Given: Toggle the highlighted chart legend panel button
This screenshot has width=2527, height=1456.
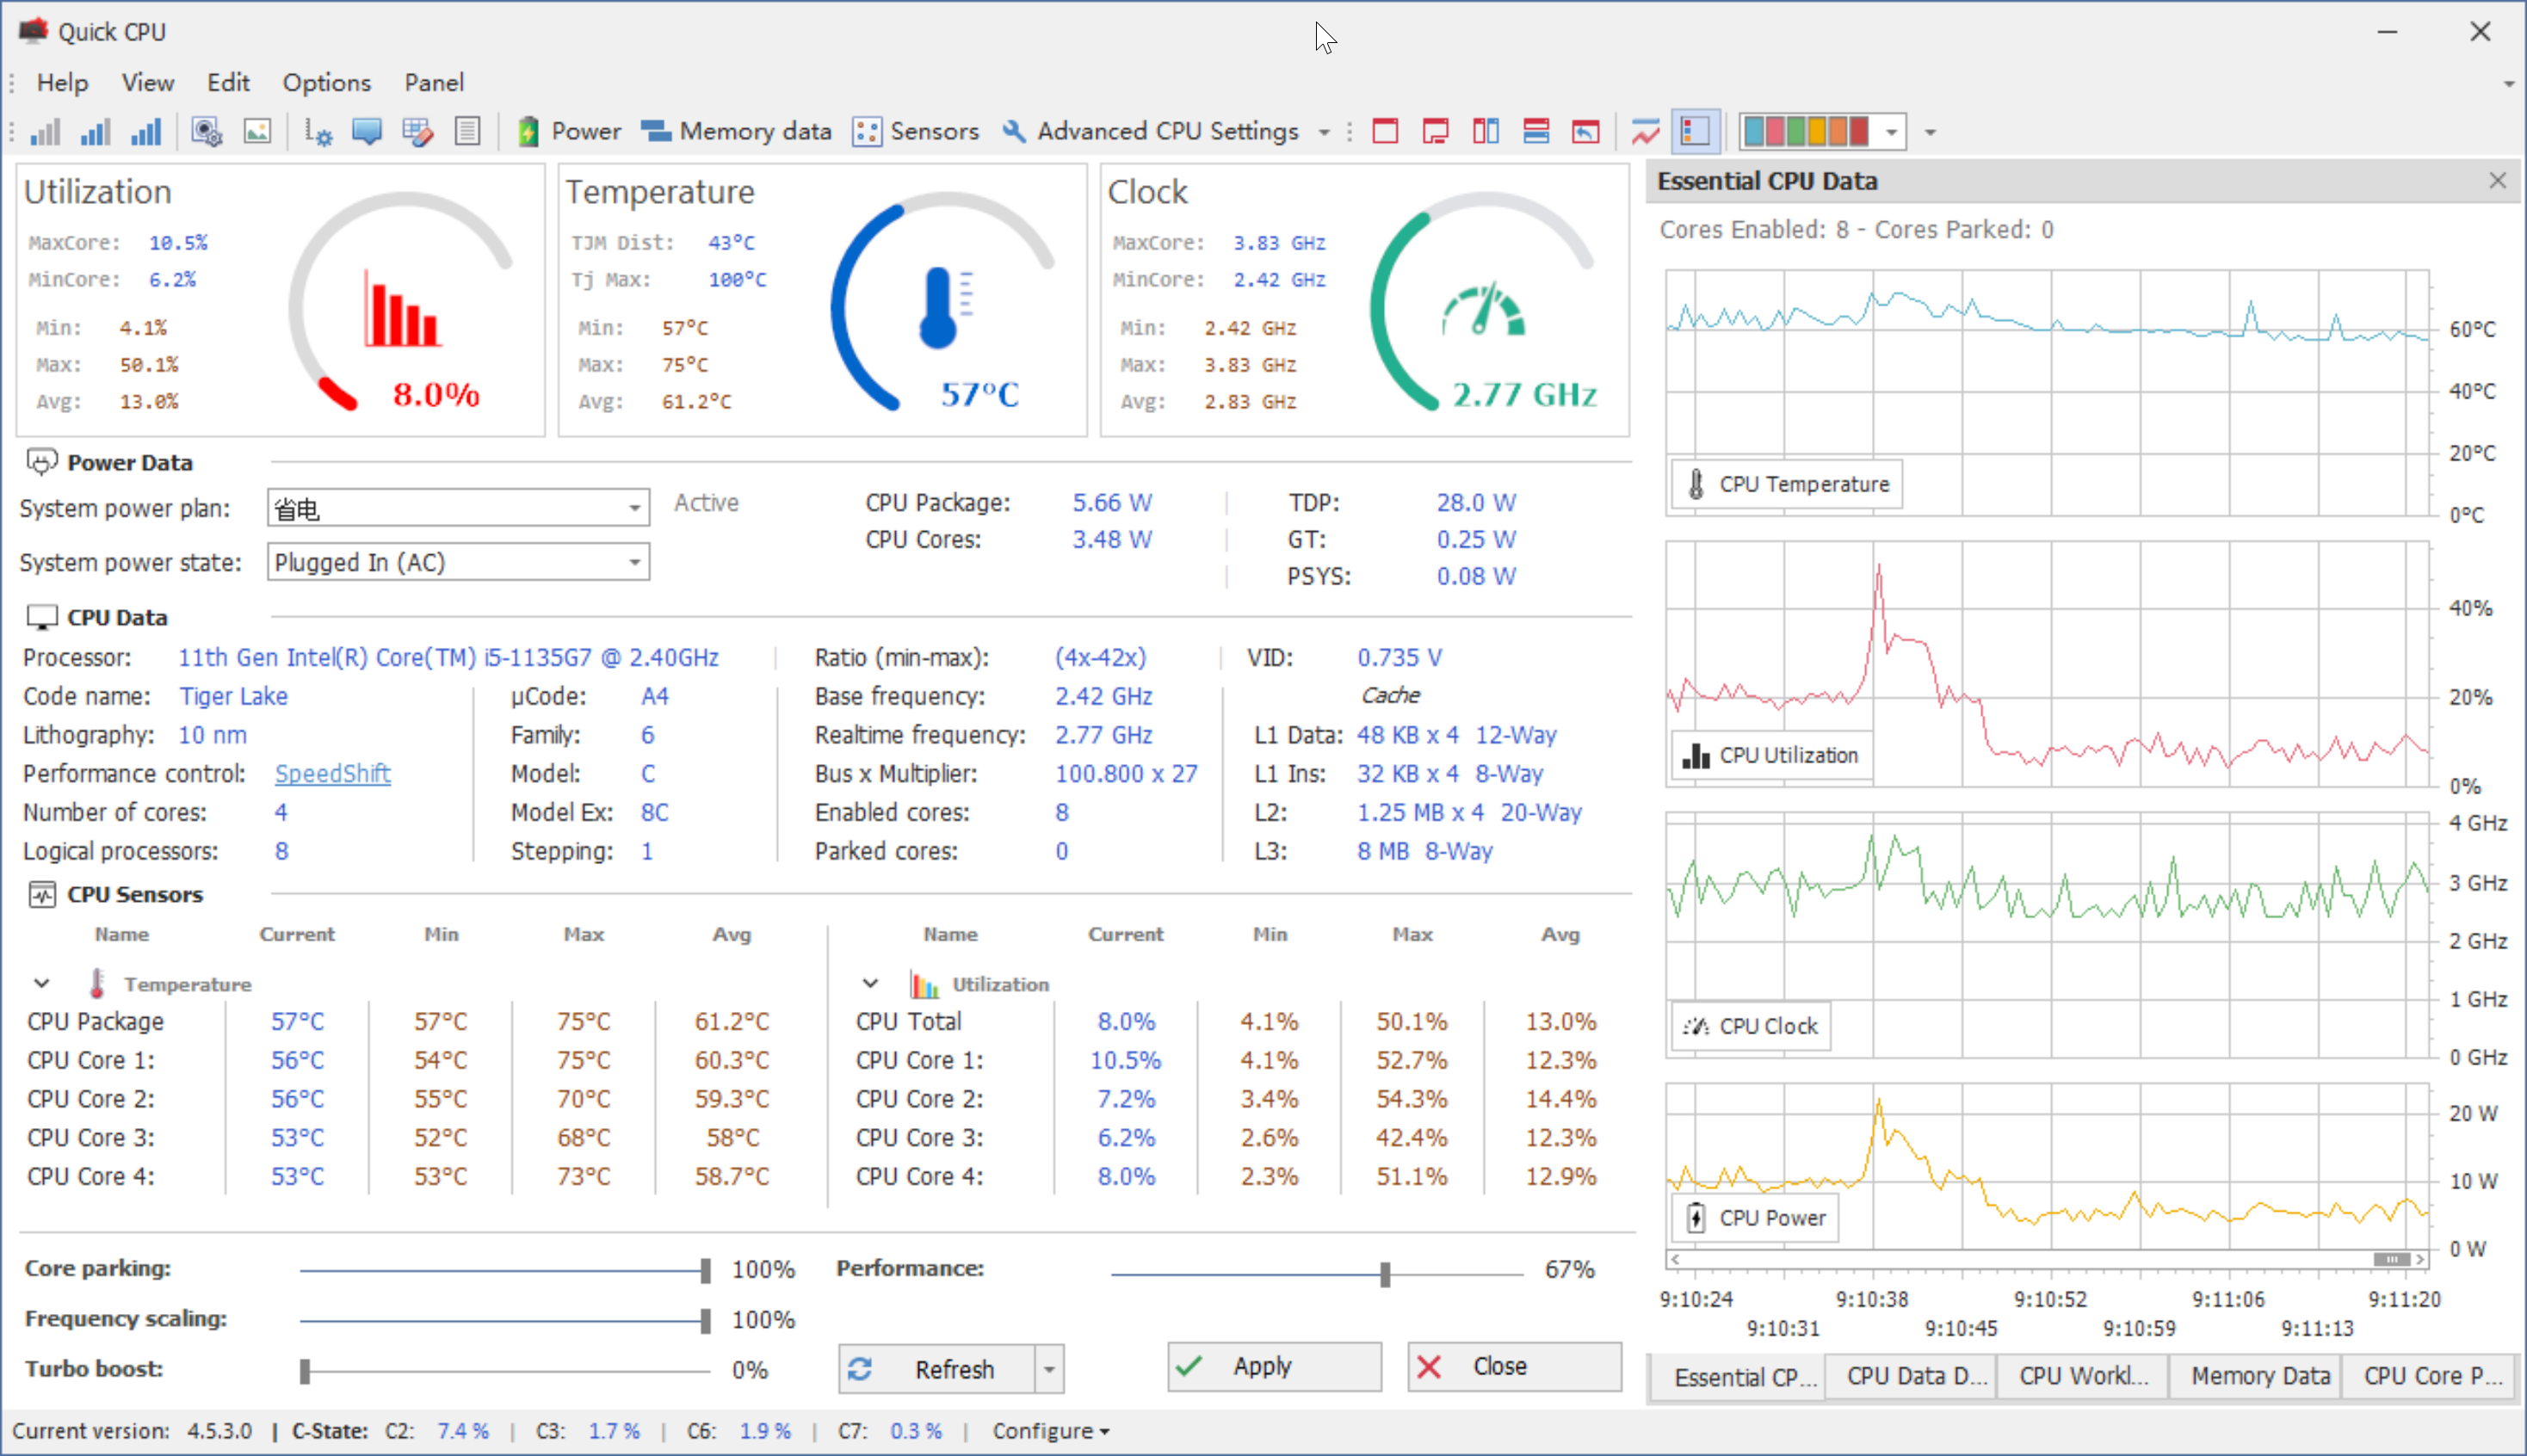Looking at the screenshot, I should click(x=1696, y=131).
